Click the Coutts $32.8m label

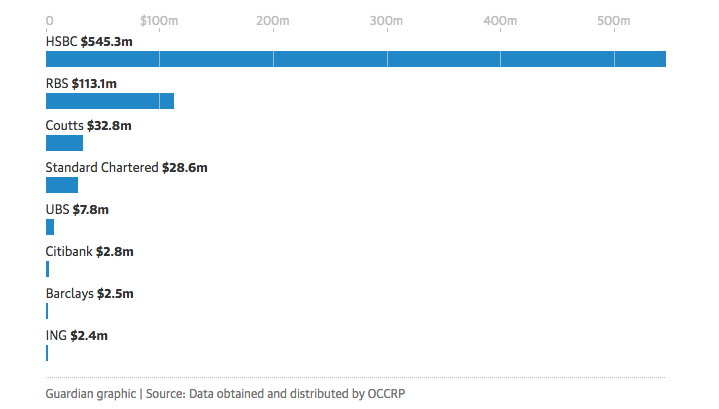88,126
